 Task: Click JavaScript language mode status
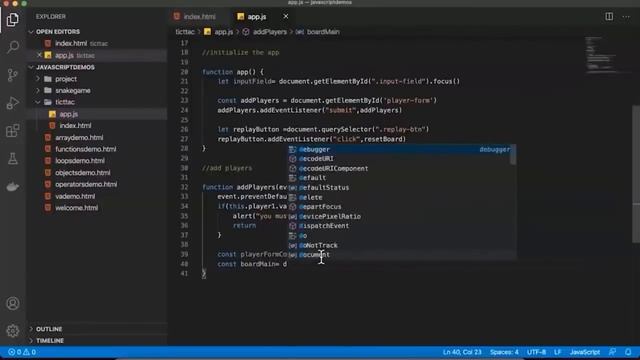click(x=585, y=352)
